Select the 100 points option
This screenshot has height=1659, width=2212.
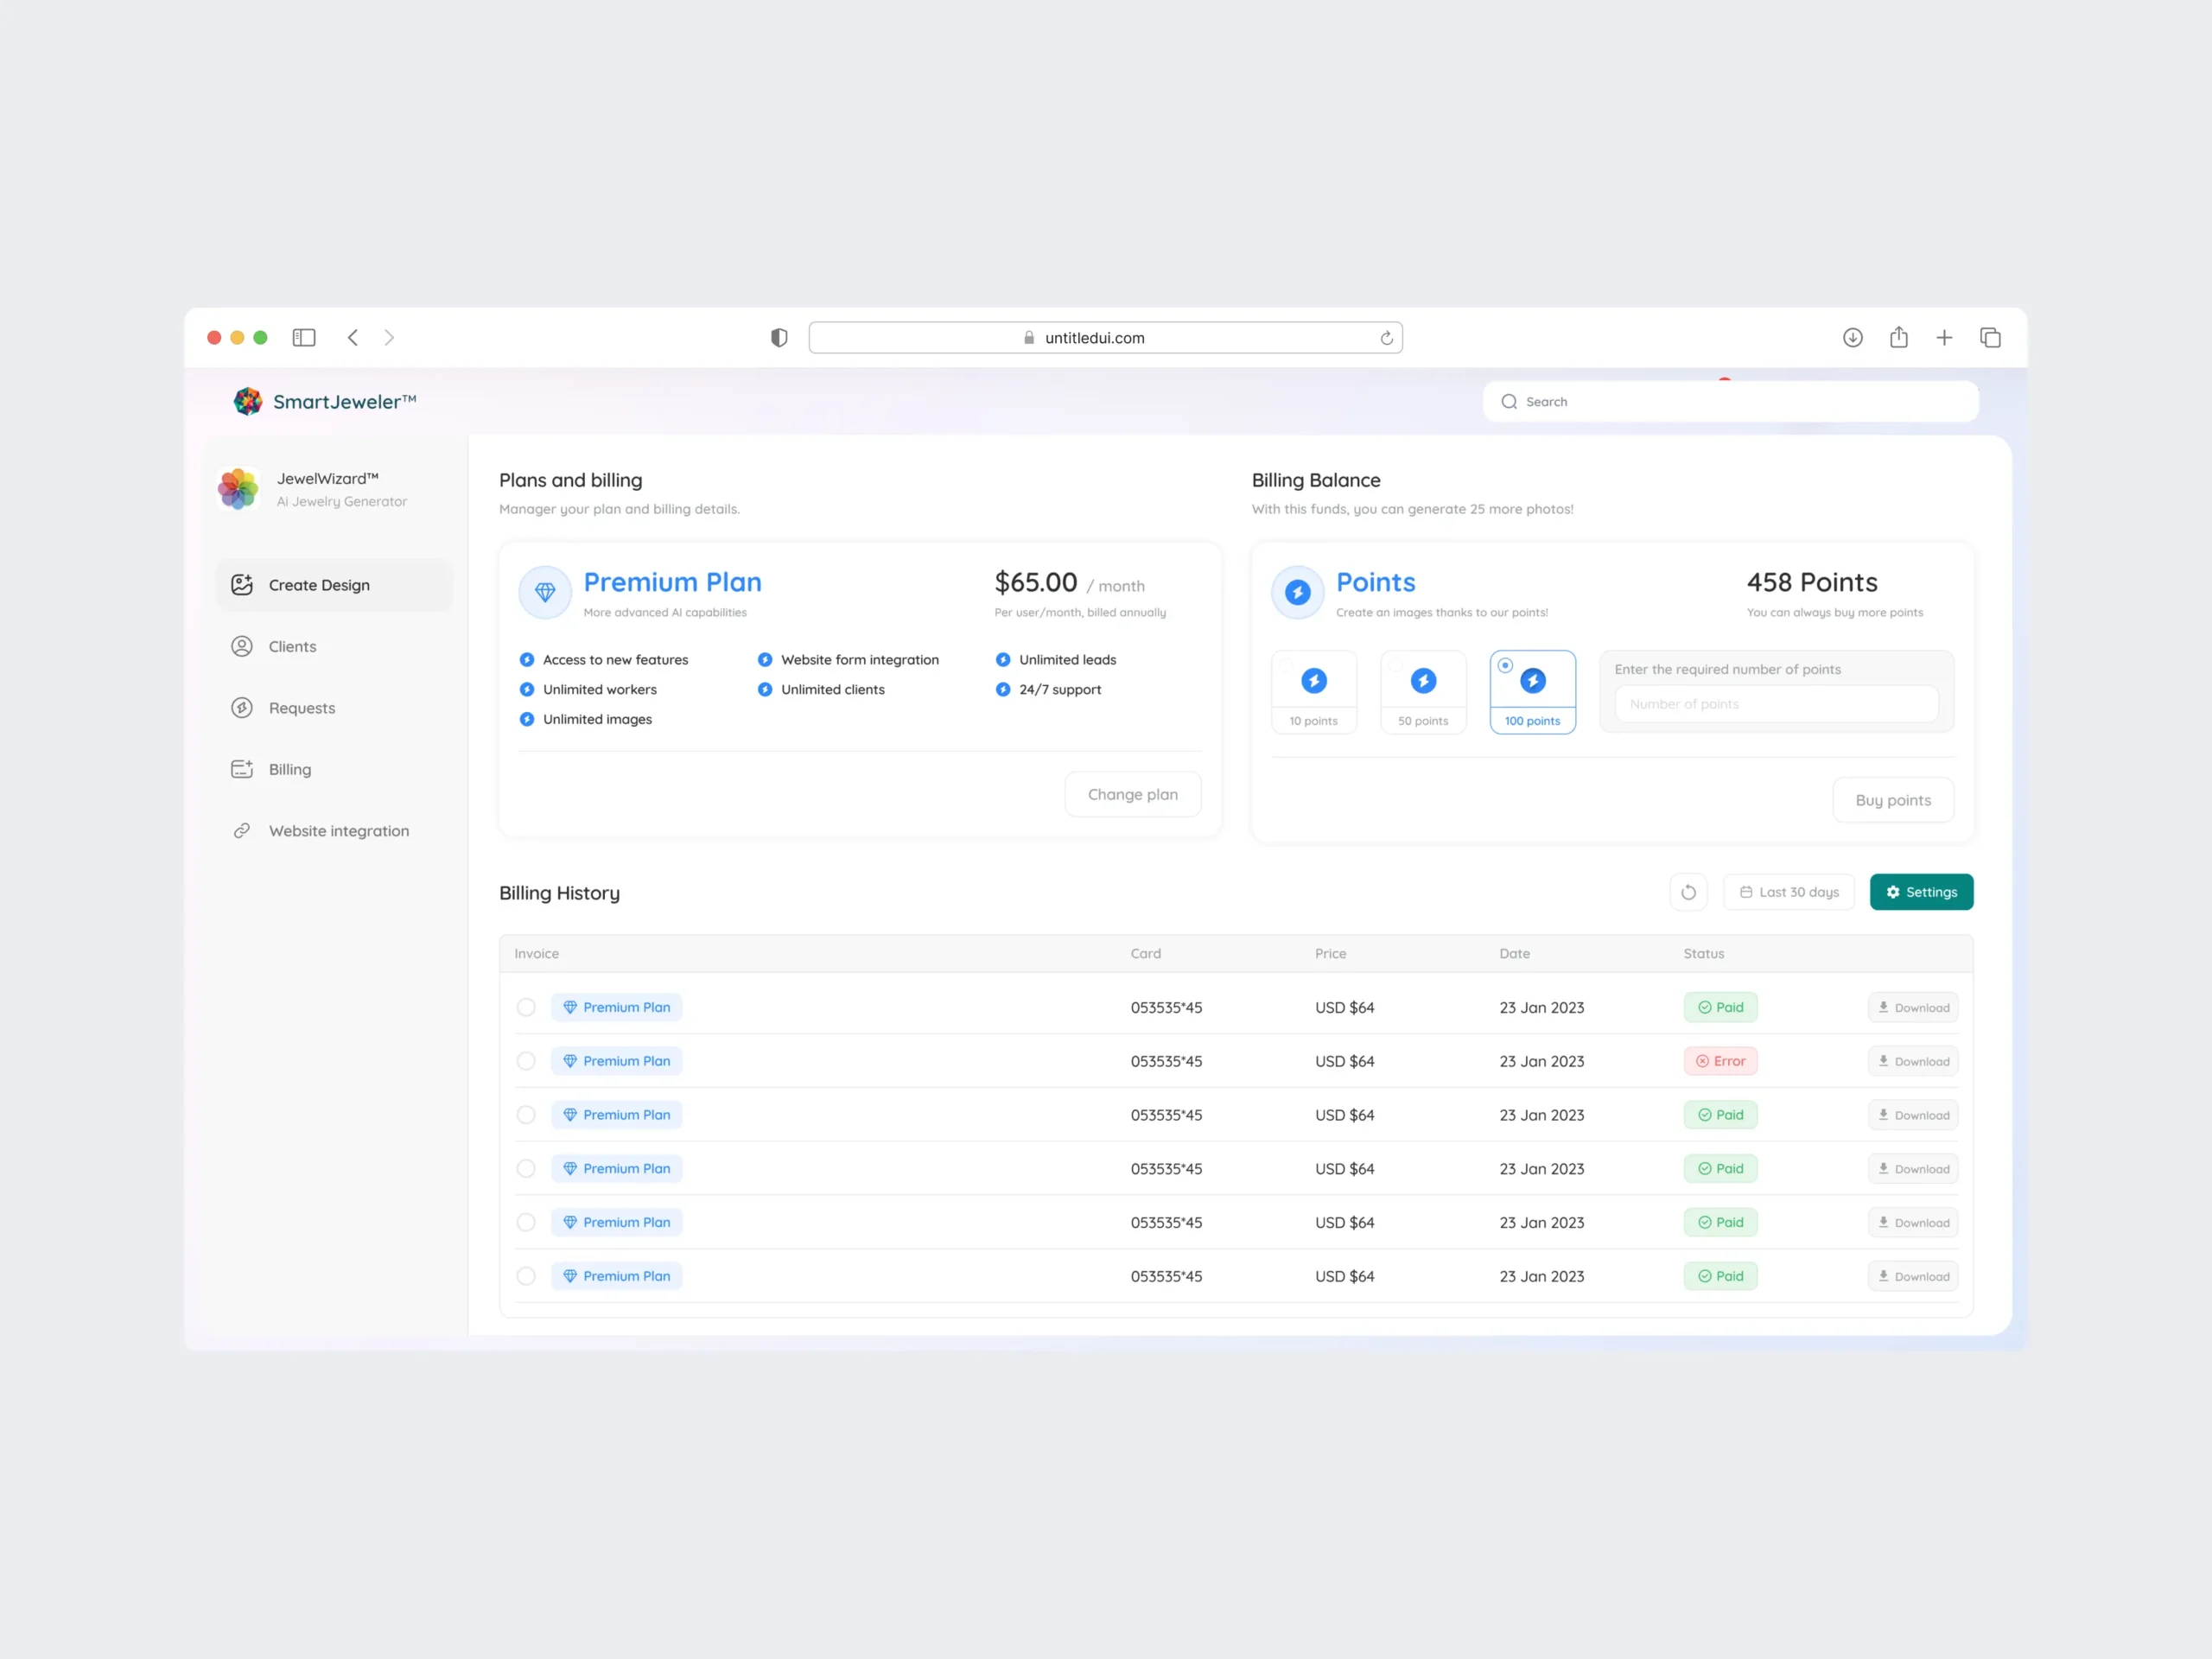1532,692
